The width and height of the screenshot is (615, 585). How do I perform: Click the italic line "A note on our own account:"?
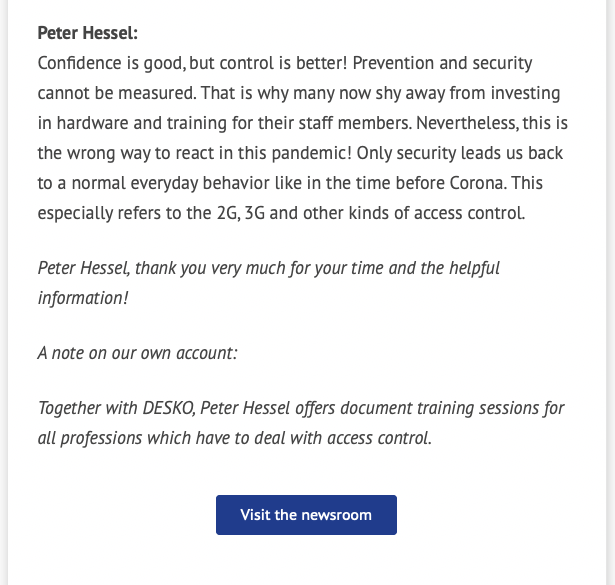pos(136,353)
